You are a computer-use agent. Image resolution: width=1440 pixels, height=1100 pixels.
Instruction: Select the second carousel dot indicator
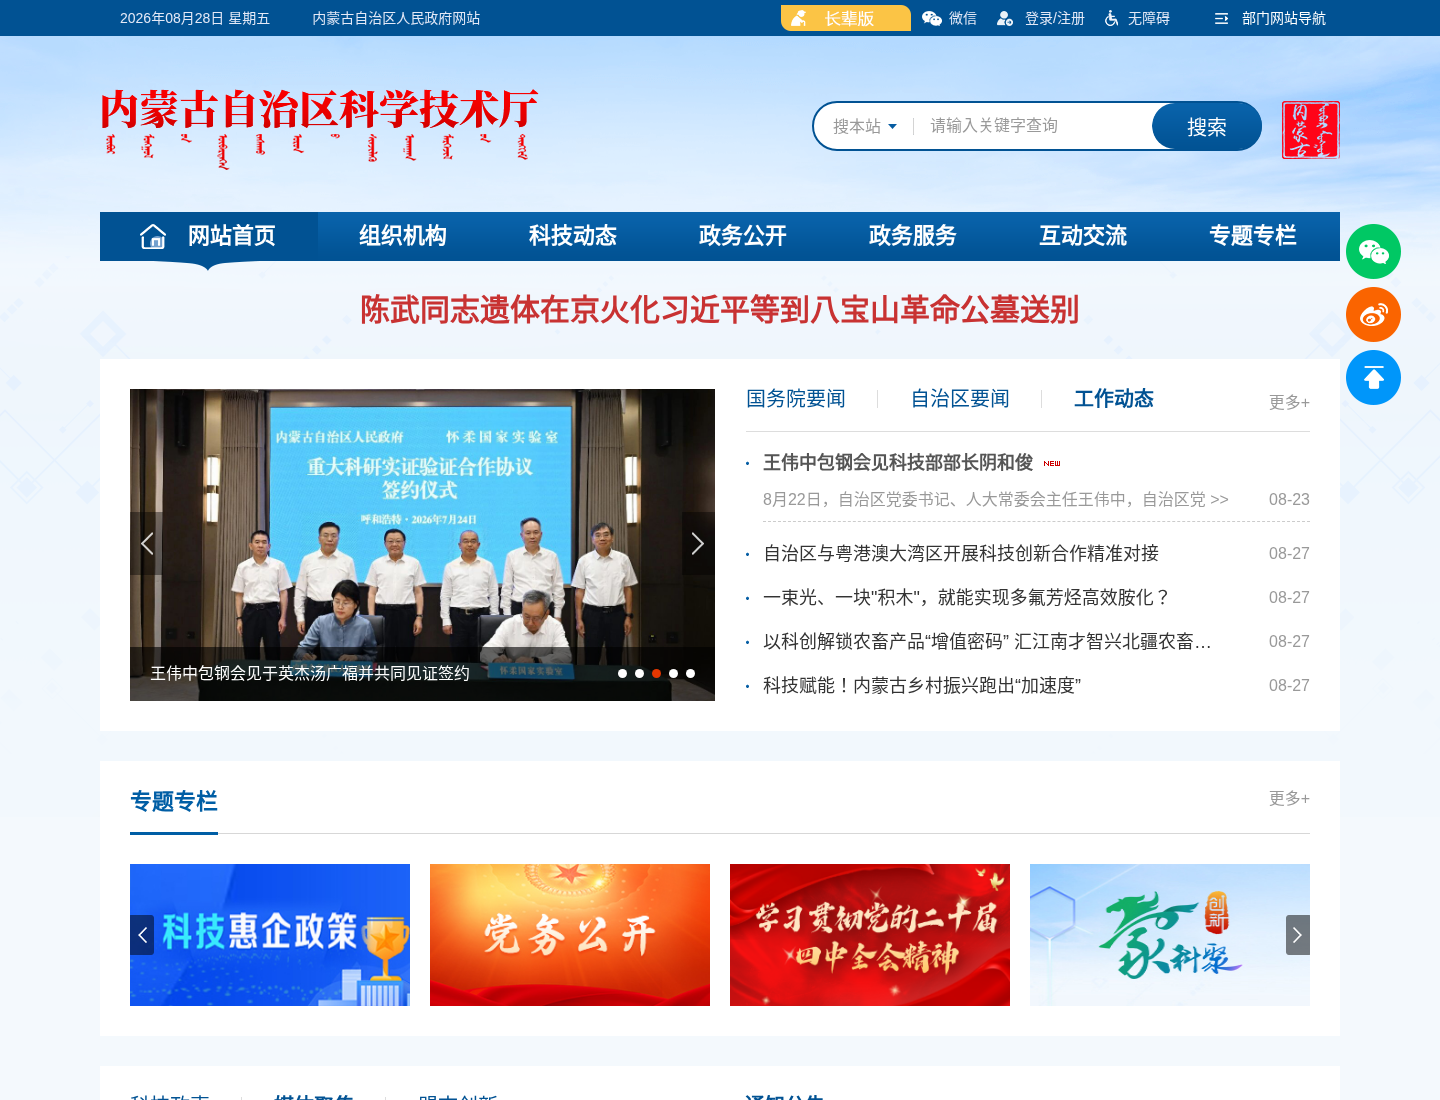639,674
